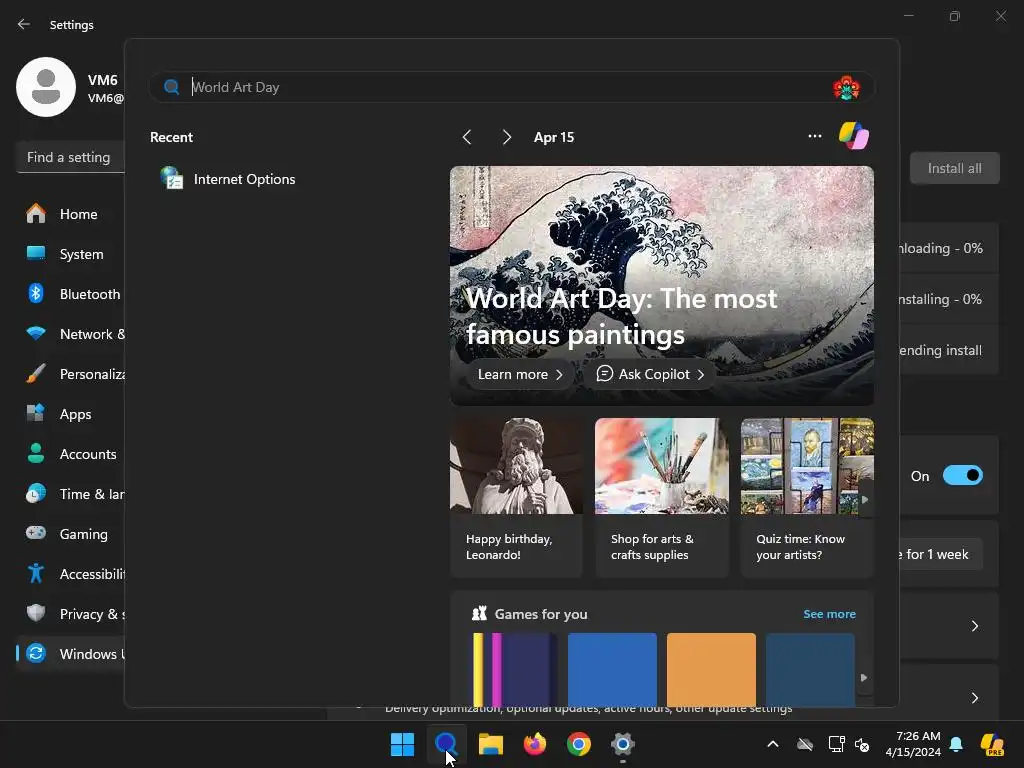Open the three-dot options menu
The image size is (1024, 768).
pos(814,136)
